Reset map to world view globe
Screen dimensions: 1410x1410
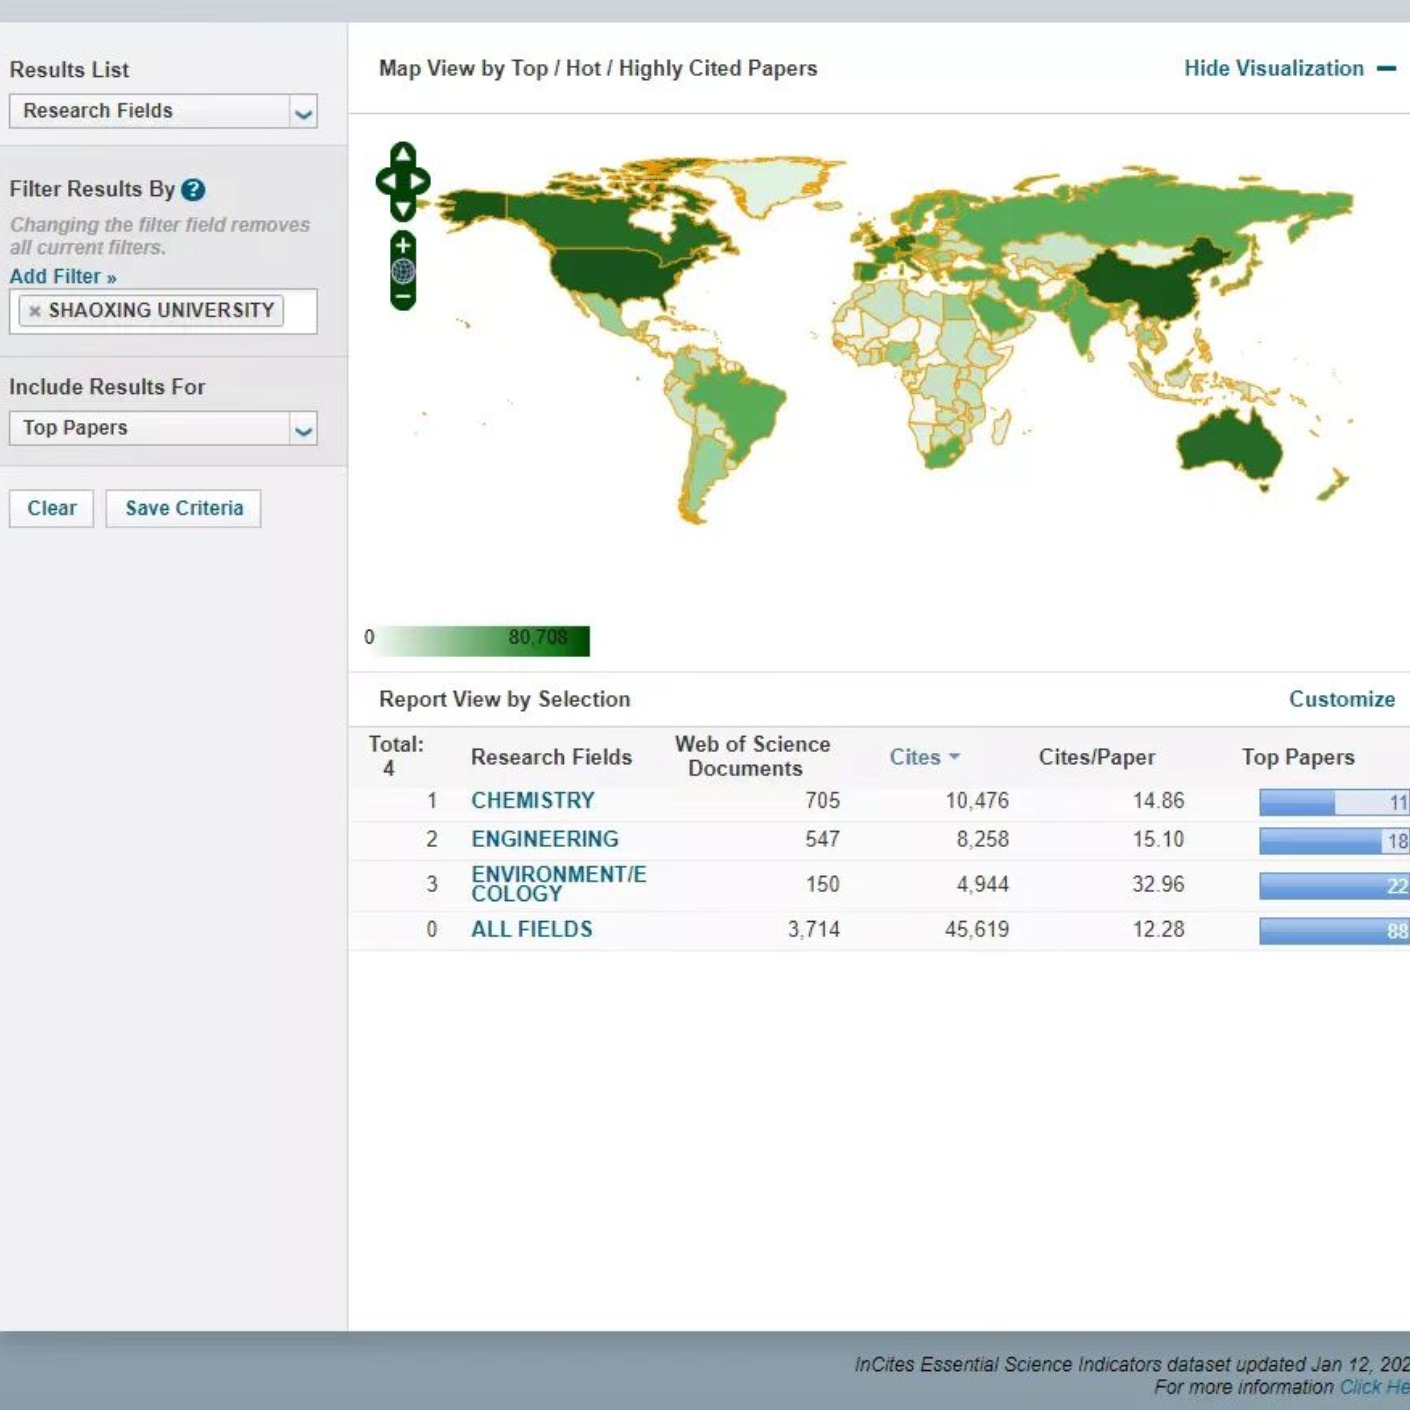[403, 271]
